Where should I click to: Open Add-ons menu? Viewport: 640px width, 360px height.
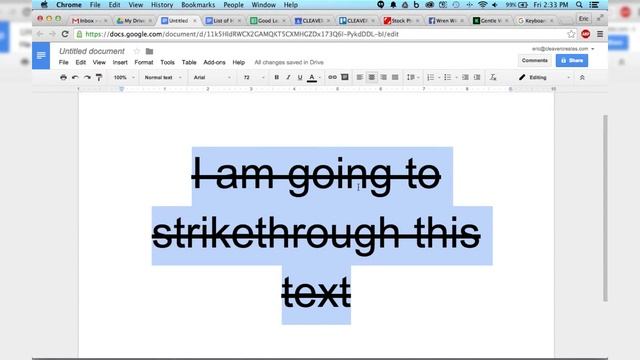pyautogui.click(x=214, y=62)
